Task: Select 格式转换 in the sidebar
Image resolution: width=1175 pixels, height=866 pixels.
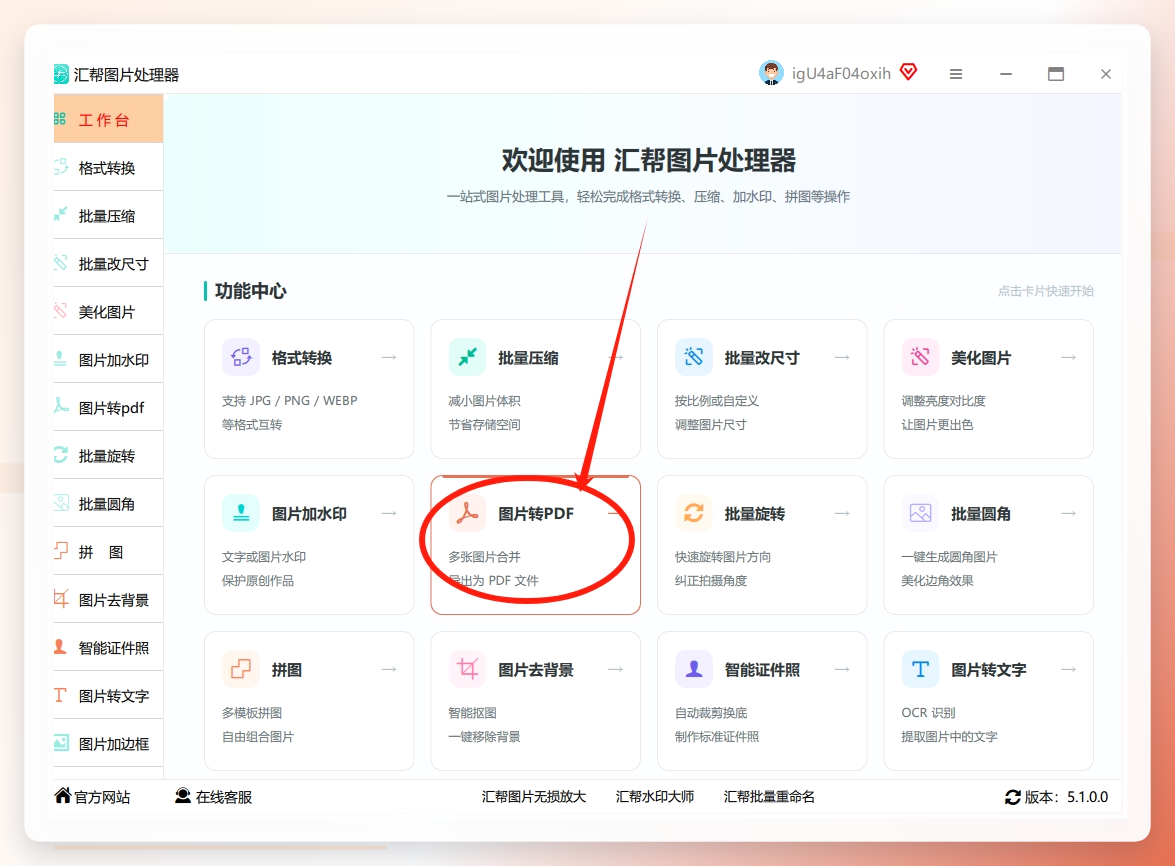Action: click(x=109, y=168)
